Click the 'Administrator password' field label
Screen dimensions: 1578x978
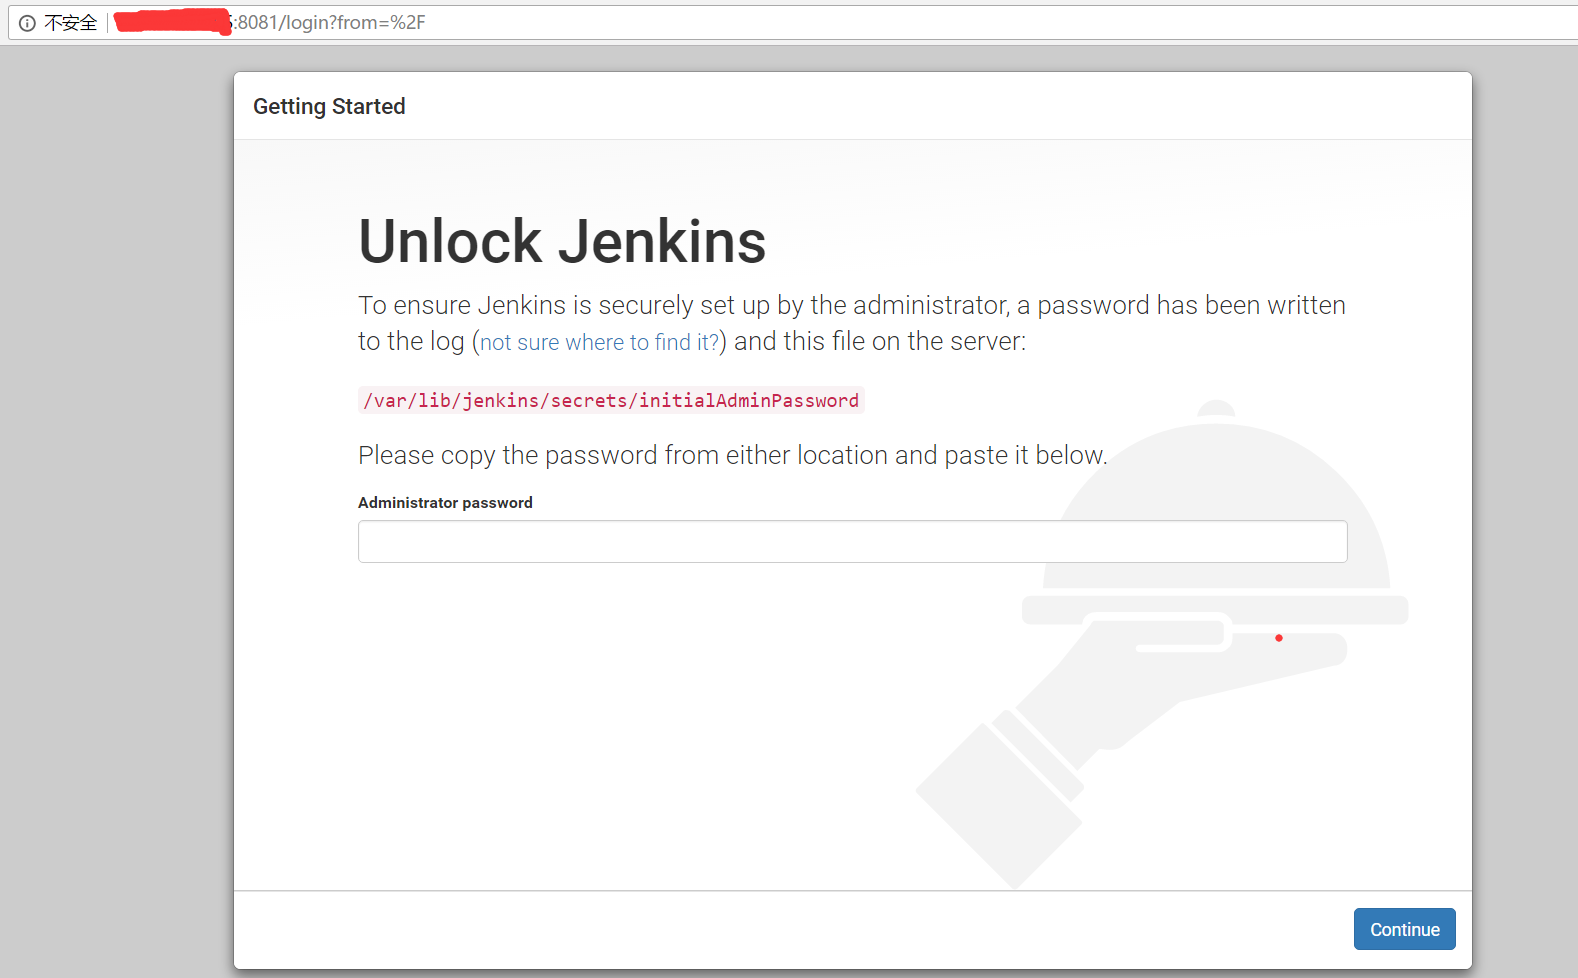(445, 502)
